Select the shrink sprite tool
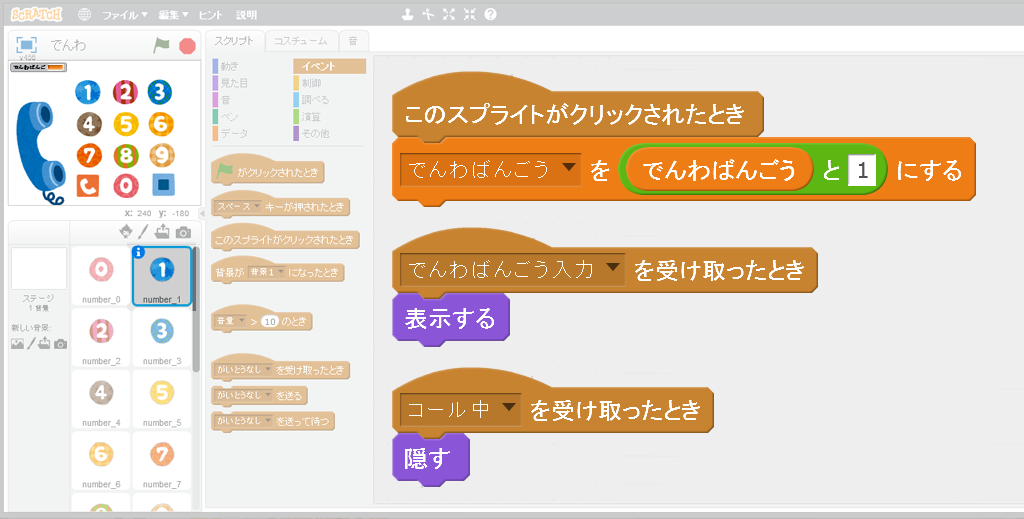 pyautogui.click(x=470, y=14)
